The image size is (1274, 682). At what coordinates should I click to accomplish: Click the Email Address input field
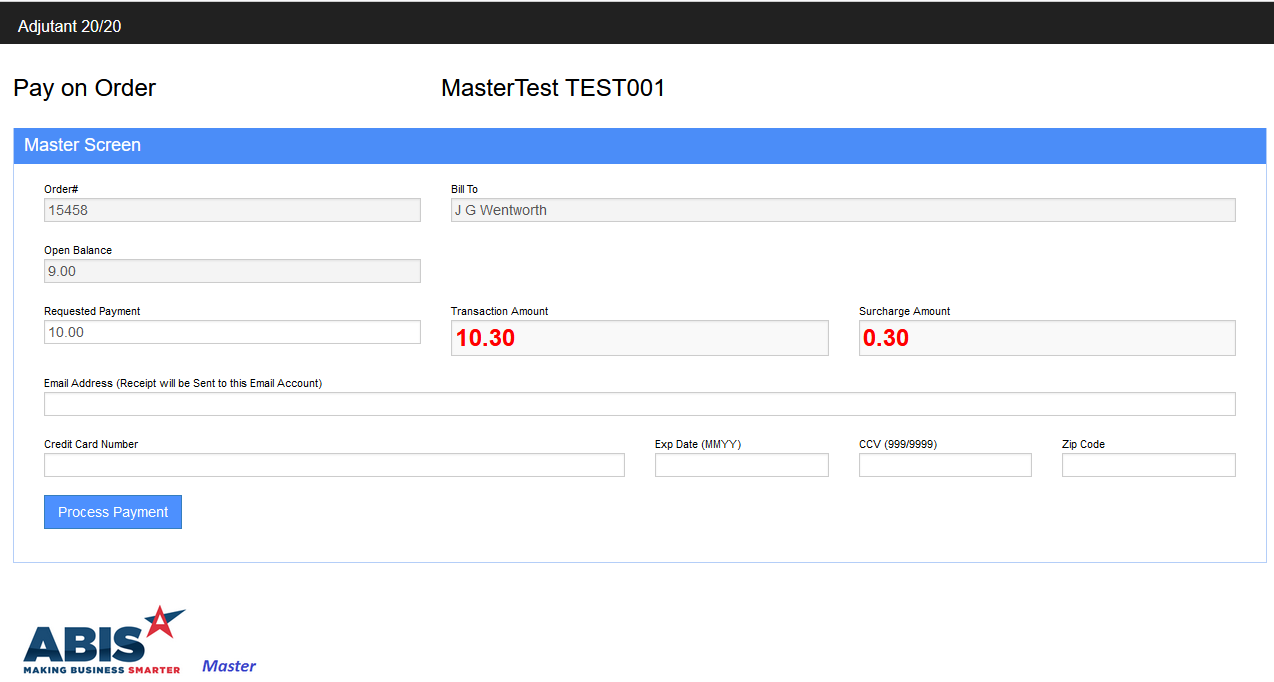pyautogui.click(x=639, y=404)
